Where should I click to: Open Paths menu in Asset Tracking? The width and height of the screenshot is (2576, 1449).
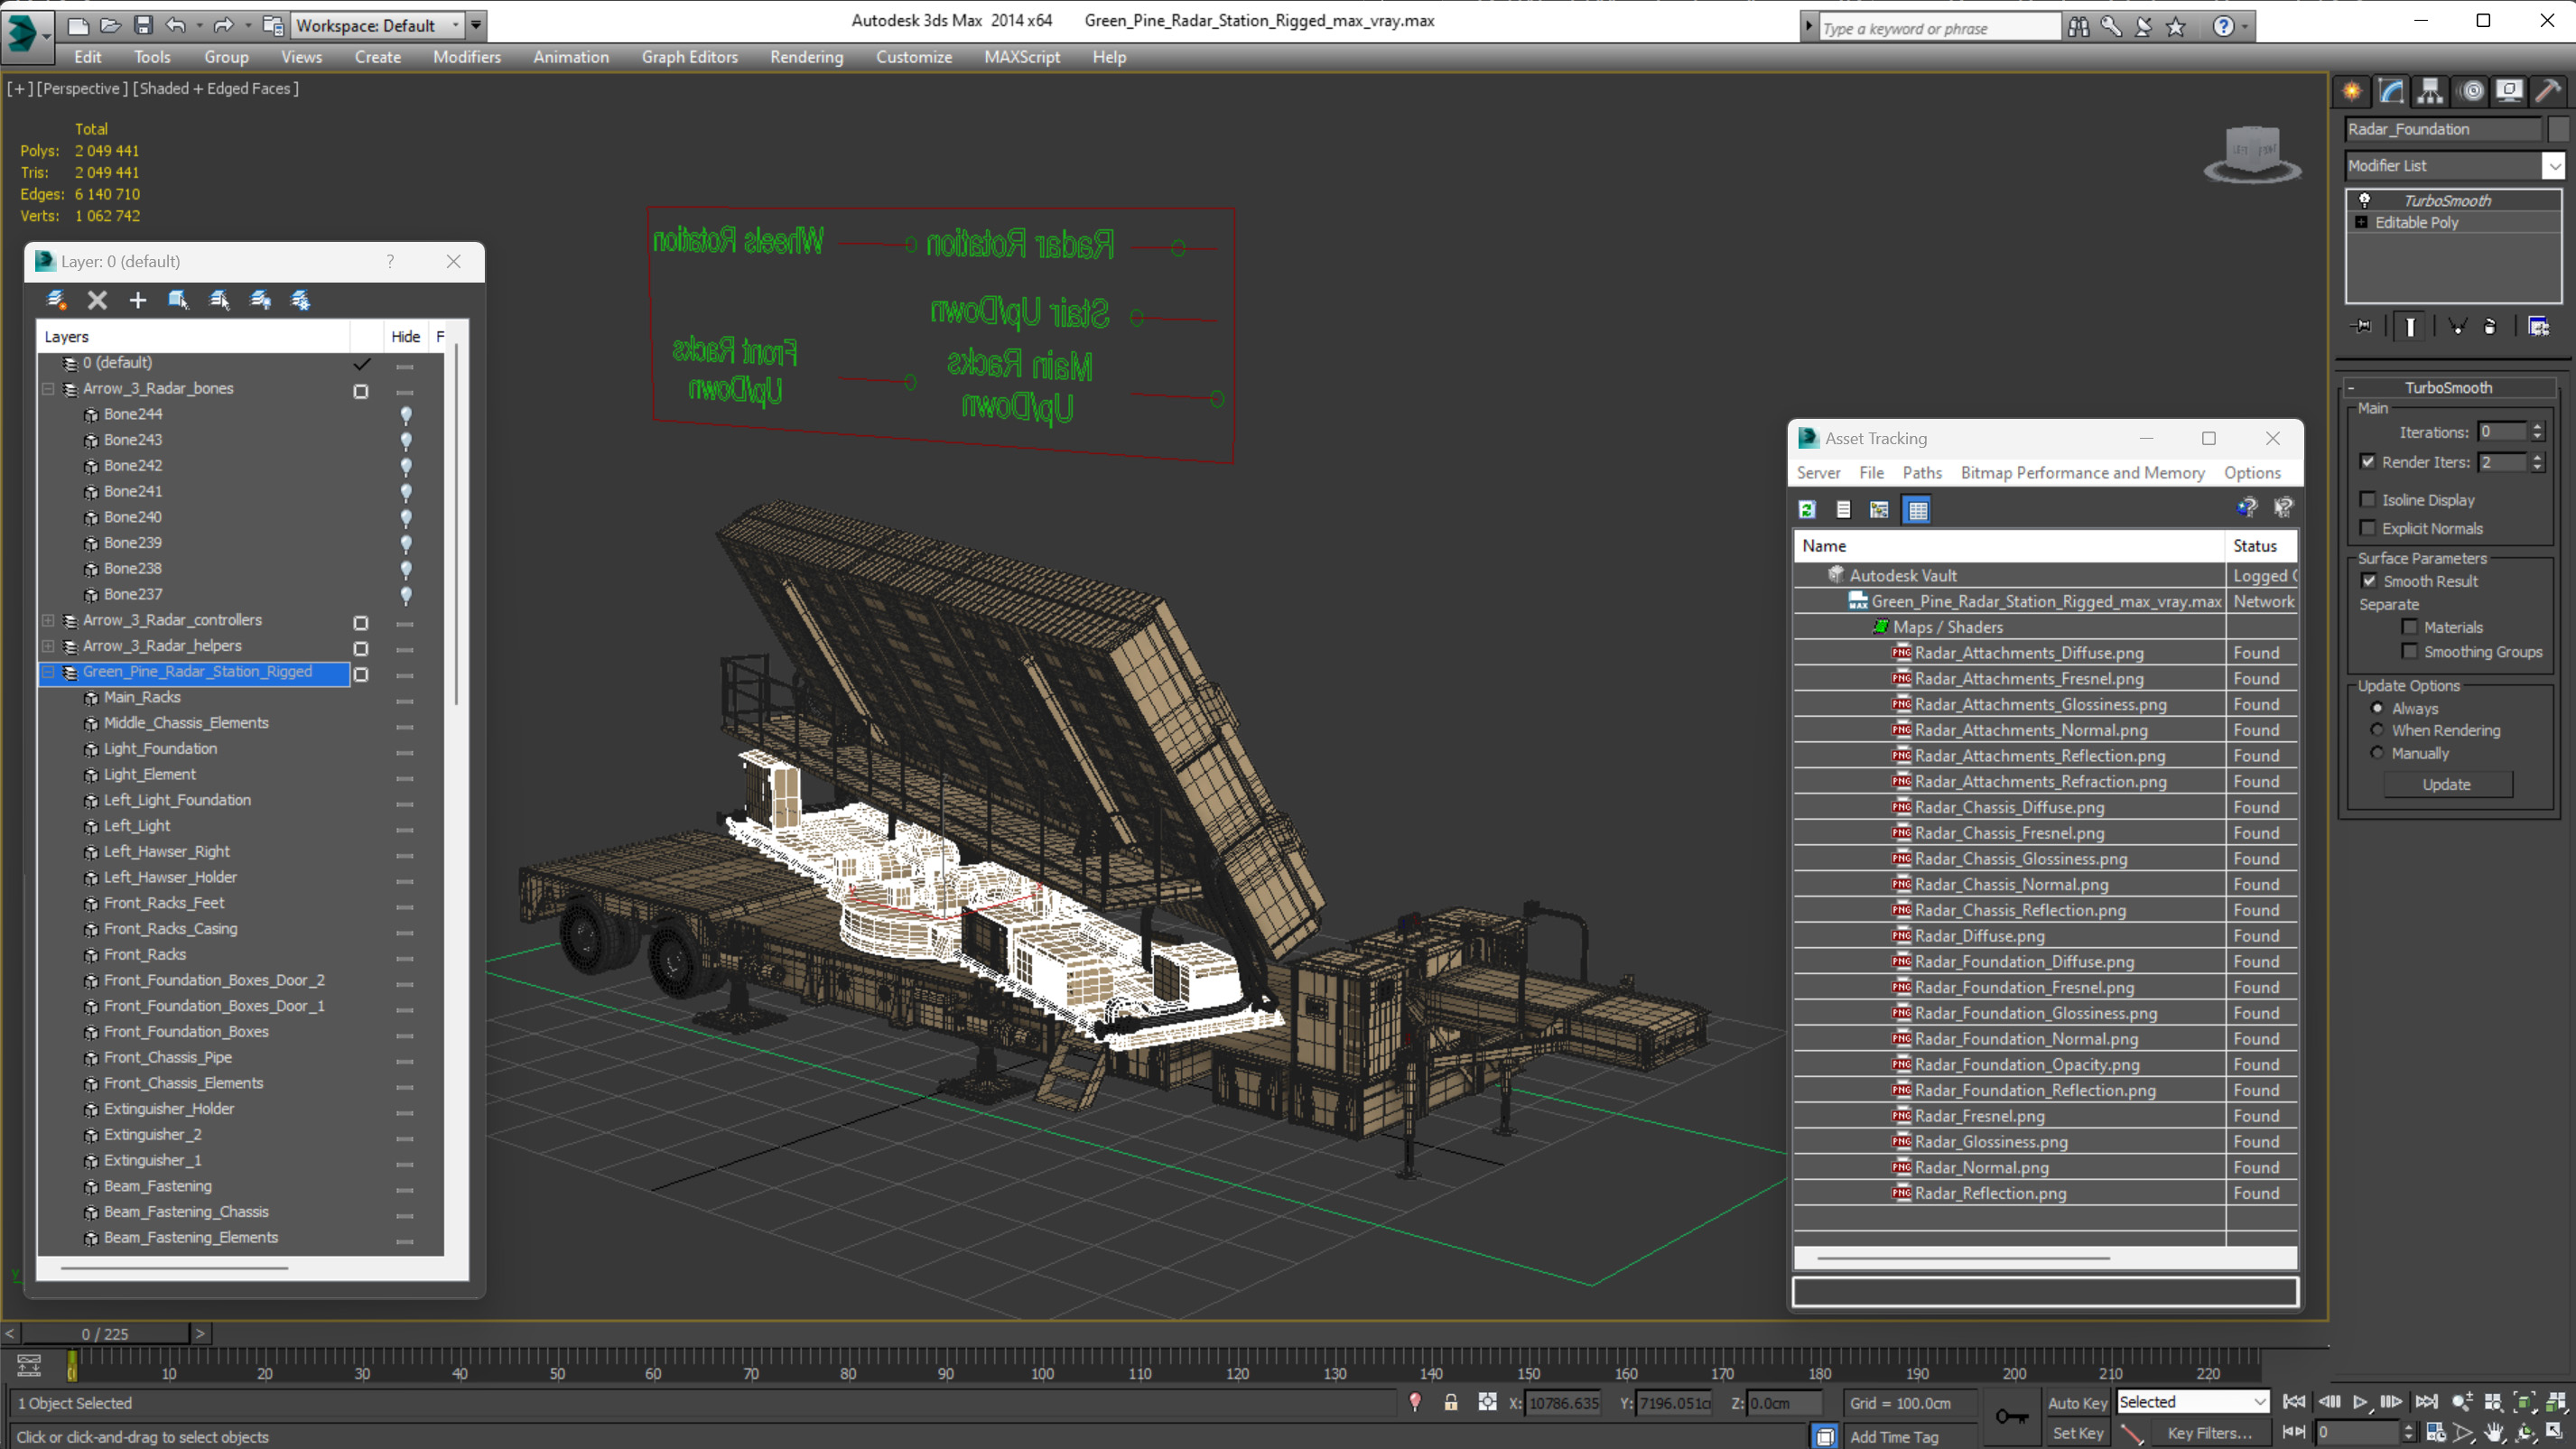[1921, 473]
